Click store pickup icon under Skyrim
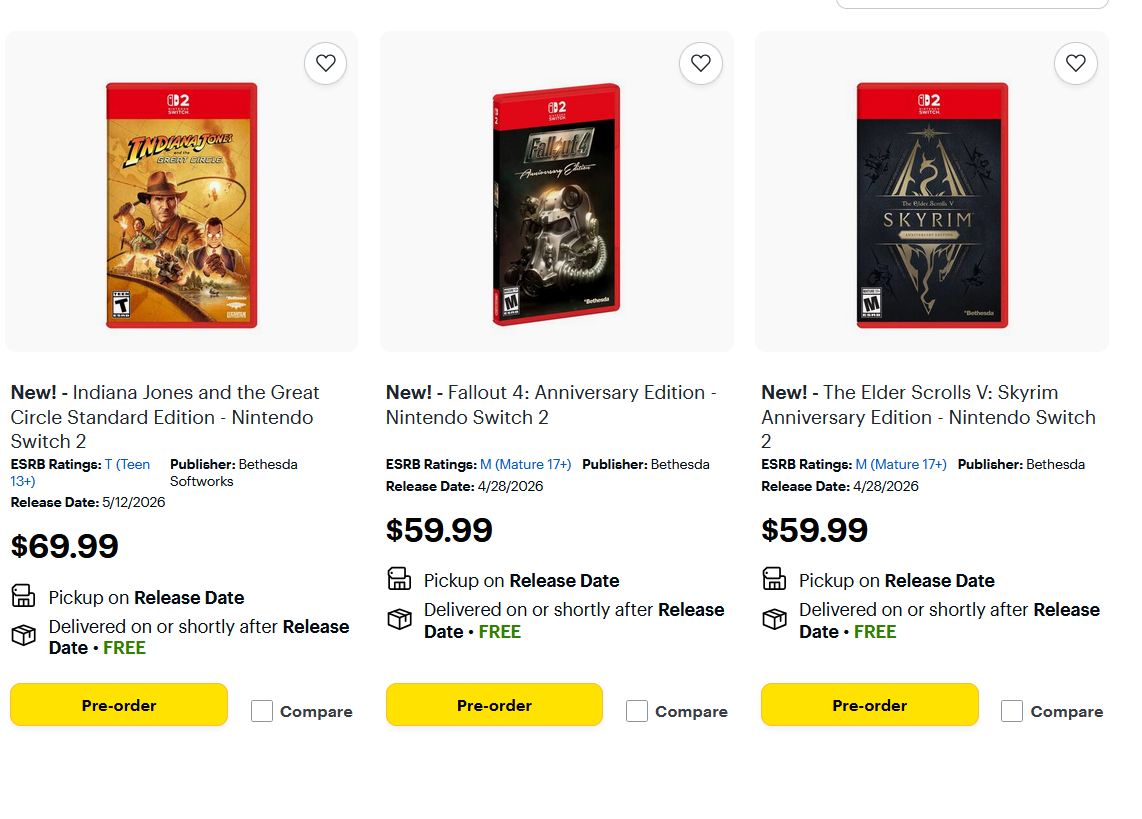The width and height of the screenshot is (1142, 819). pos(774,579)
